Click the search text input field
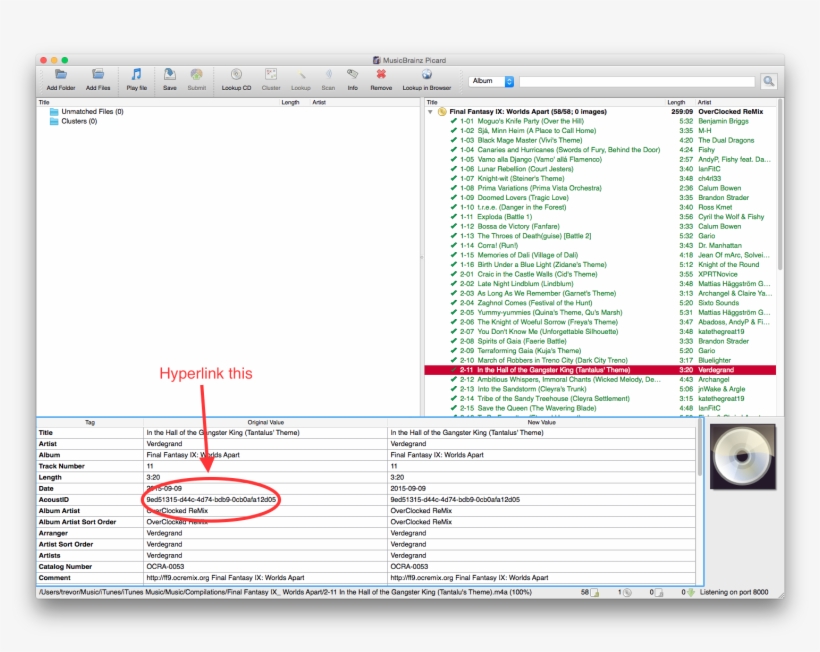This screenshot has width=820, height=652. click(637, 81)
